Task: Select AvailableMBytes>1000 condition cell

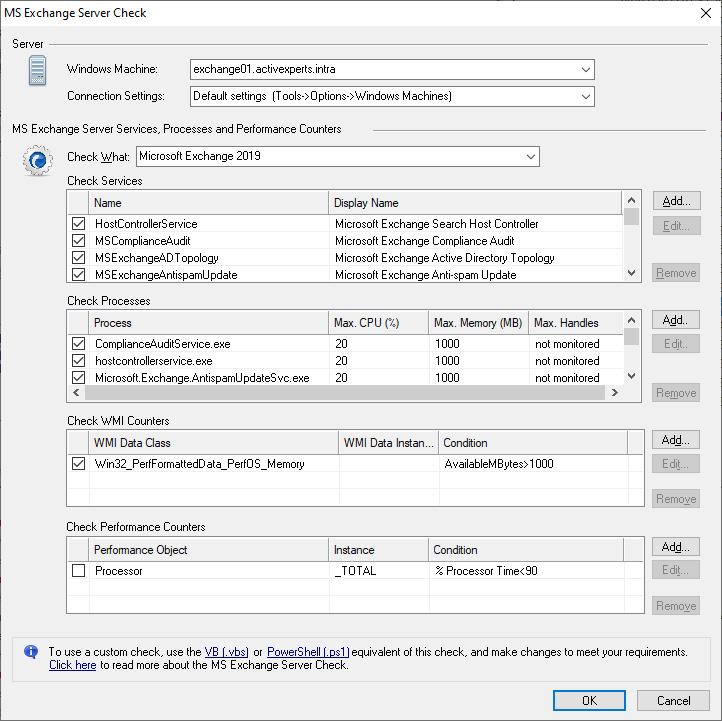Action: [x=499, y=464]
